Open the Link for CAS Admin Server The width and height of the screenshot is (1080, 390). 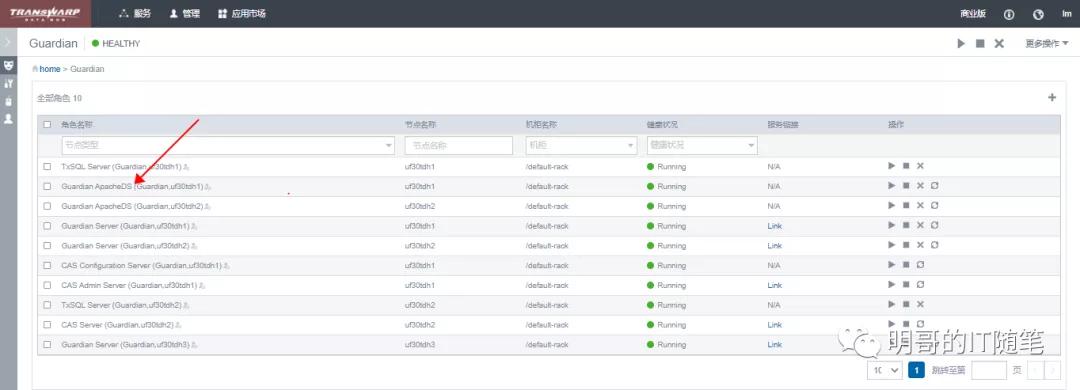click(x=774, y=285)
